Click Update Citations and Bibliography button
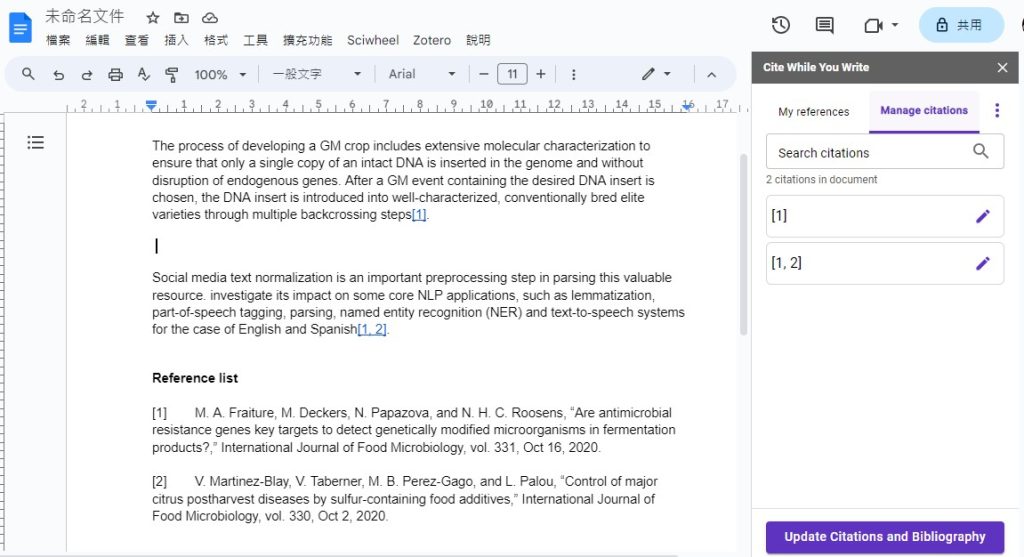The image size is (1024, 557). [885, 537]
